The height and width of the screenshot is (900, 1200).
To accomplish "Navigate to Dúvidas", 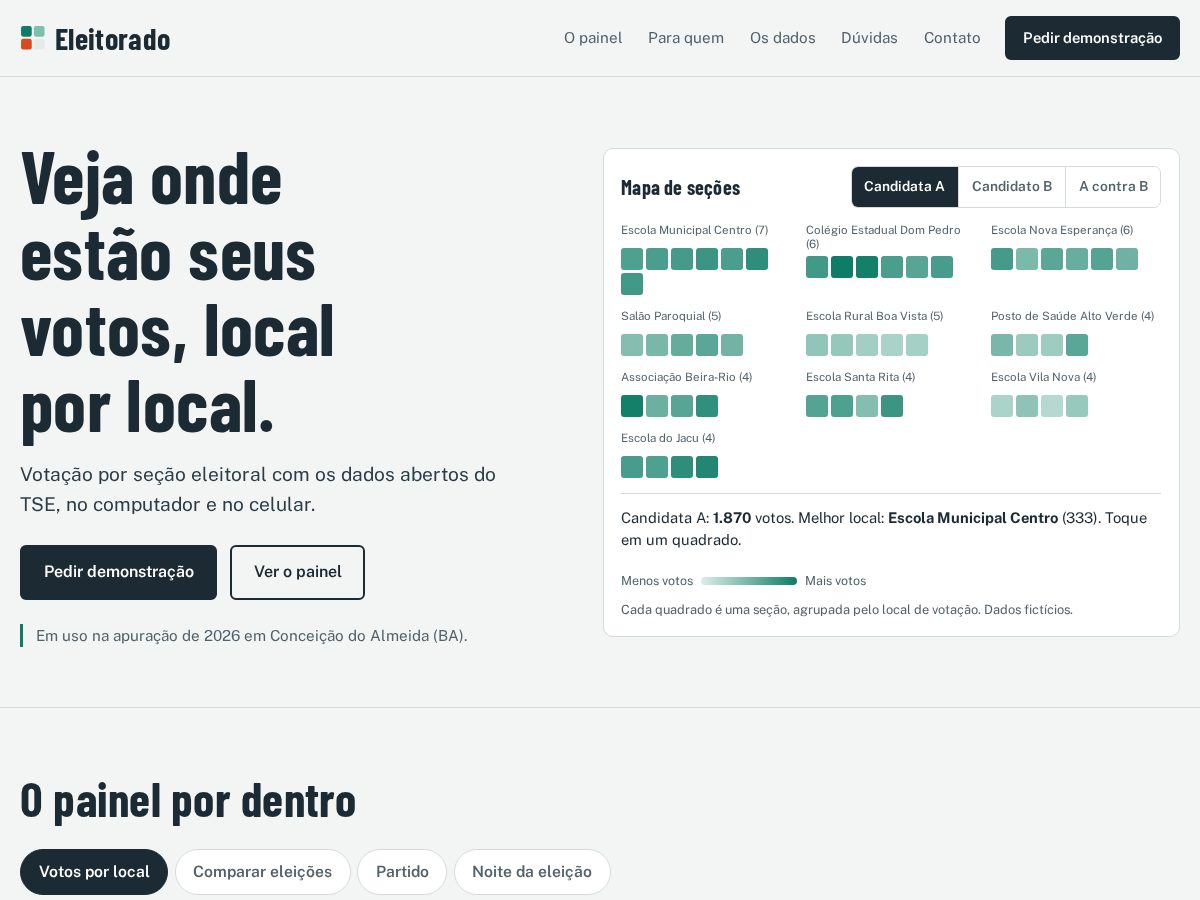I will tap(869, 38).
